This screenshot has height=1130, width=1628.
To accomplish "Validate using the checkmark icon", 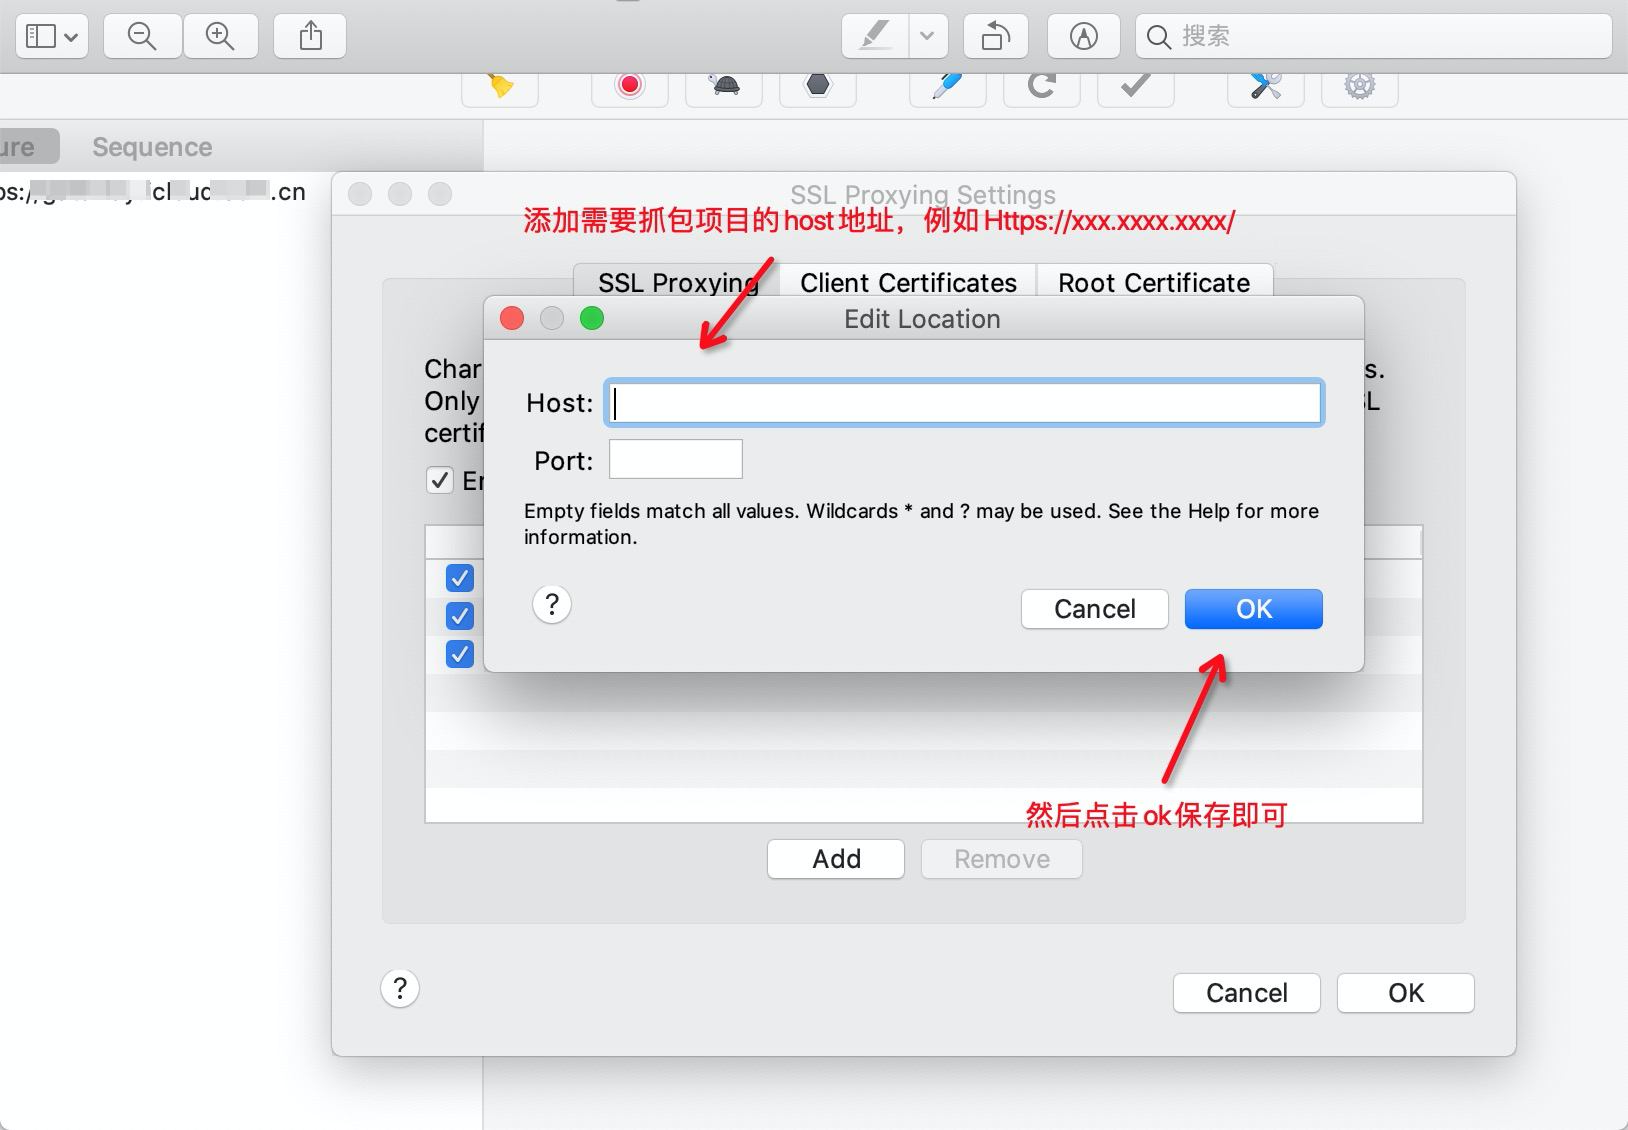I will click(1136, 86).
